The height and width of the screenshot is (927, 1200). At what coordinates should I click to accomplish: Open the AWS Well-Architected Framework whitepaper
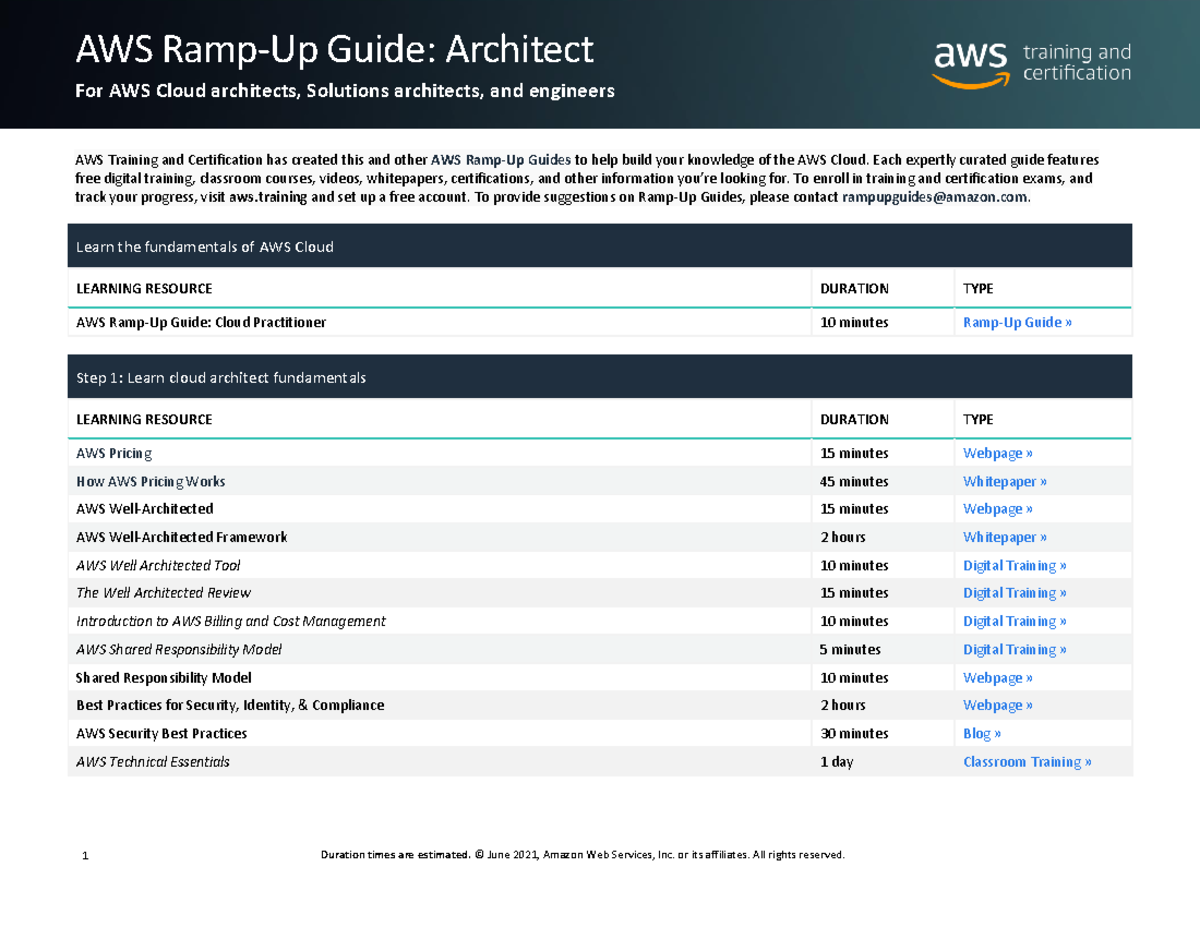point(1004,537)
